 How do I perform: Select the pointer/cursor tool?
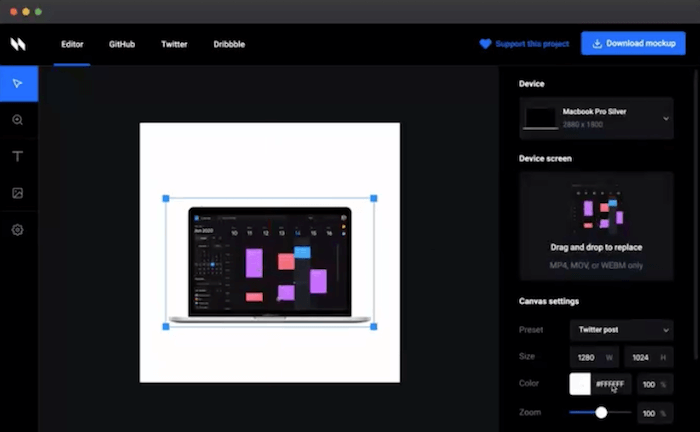coord(18,83)
